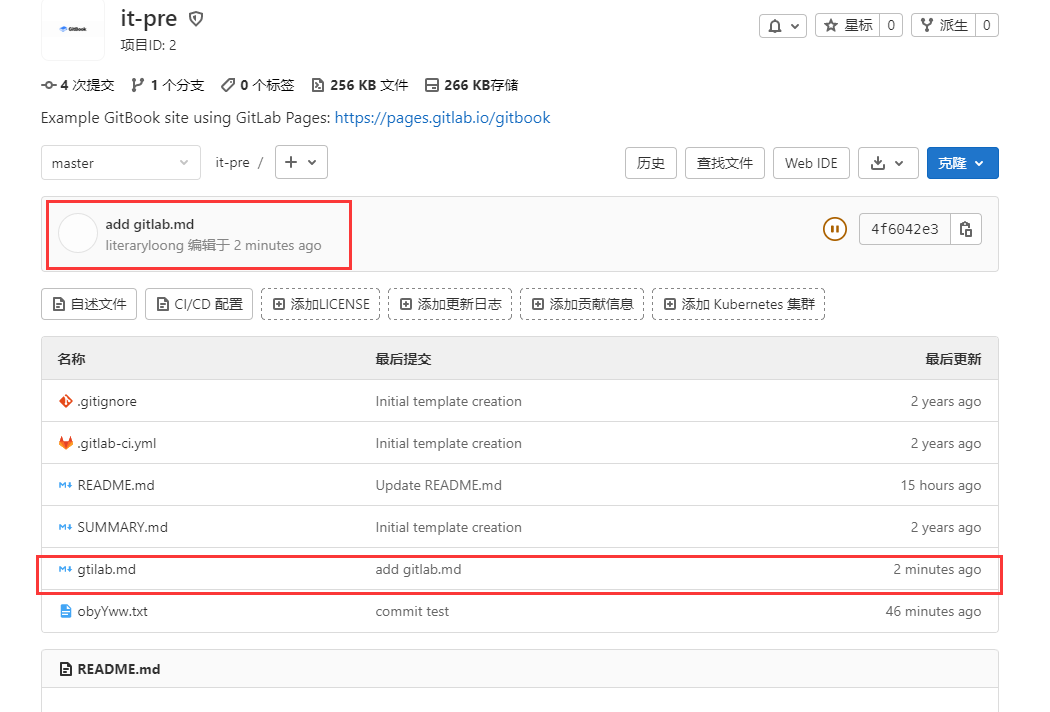Open the 4 次提交 commits link
The width and height of the screenshot is (1050, 712).
tap(78, 85)
